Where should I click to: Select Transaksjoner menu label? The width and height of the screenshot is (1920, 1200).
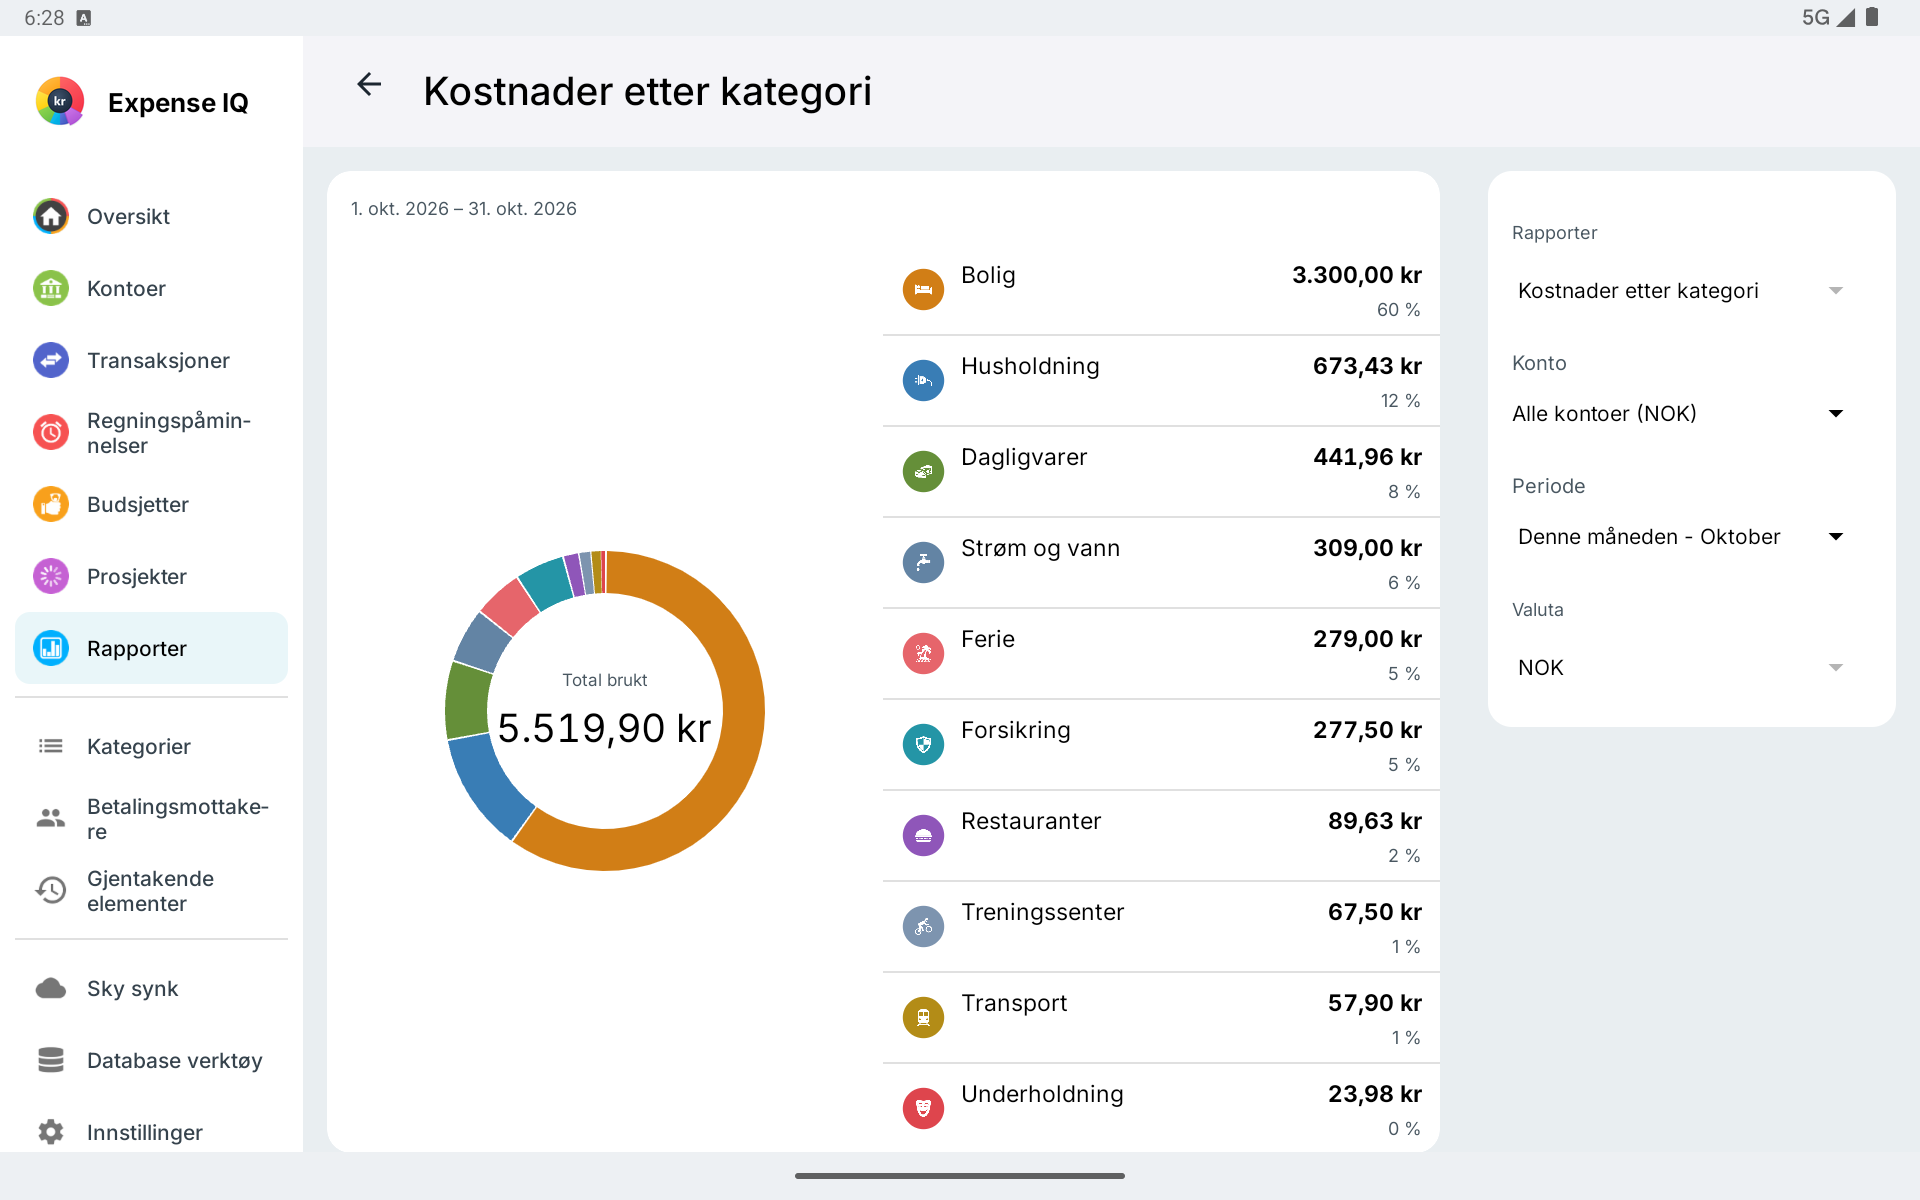(x=158, y=360)
